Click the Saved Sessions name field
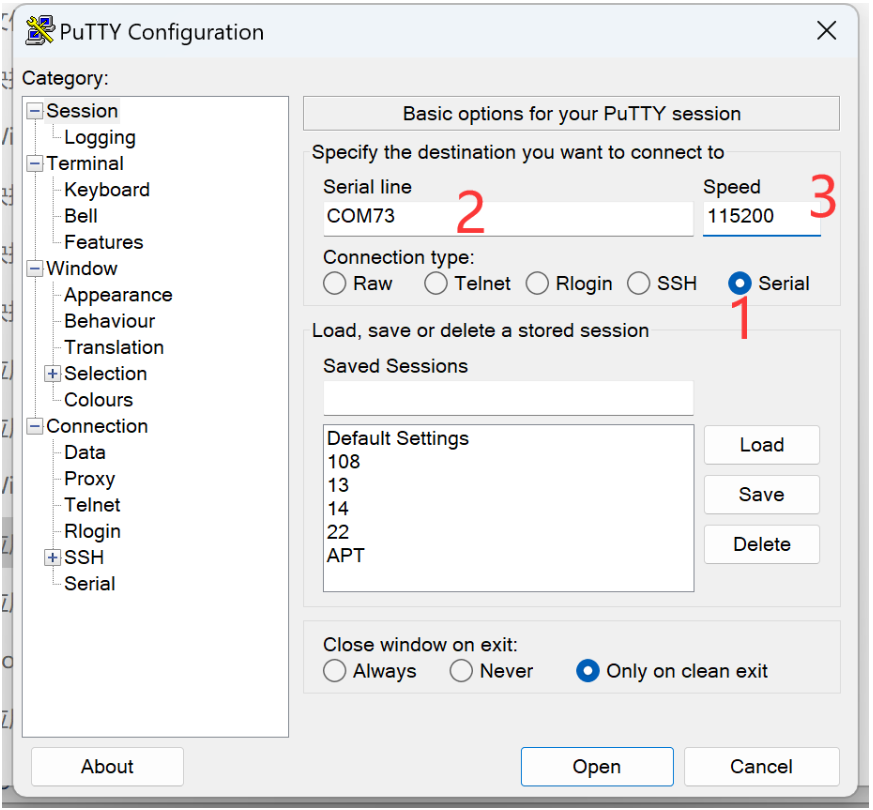Image resolution: width=873 pixels, height=810 pixels. click(508, 398)
